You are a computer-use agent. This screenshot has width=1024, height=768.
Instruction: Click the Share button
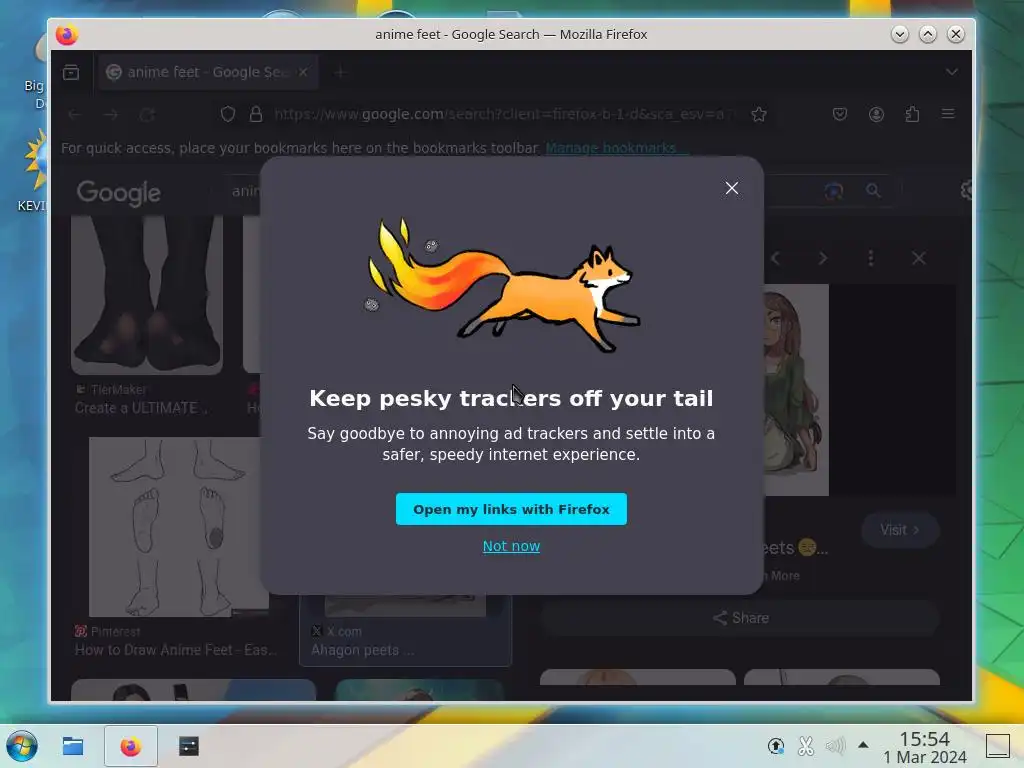[x=741, y=618]
